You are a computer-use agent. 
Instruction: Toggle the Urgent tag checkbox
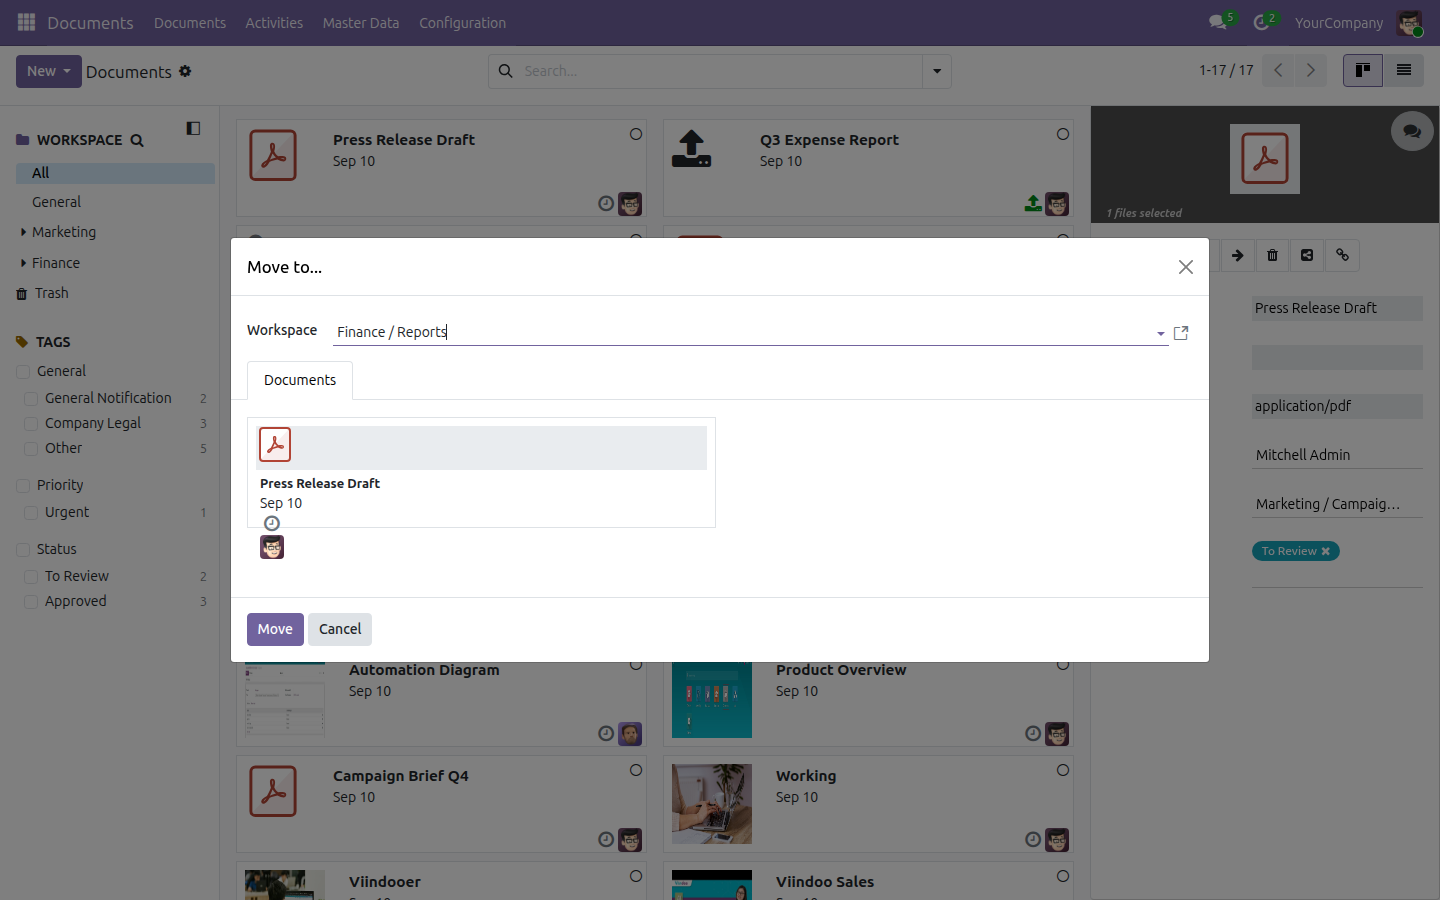click(x=31, y=513)
